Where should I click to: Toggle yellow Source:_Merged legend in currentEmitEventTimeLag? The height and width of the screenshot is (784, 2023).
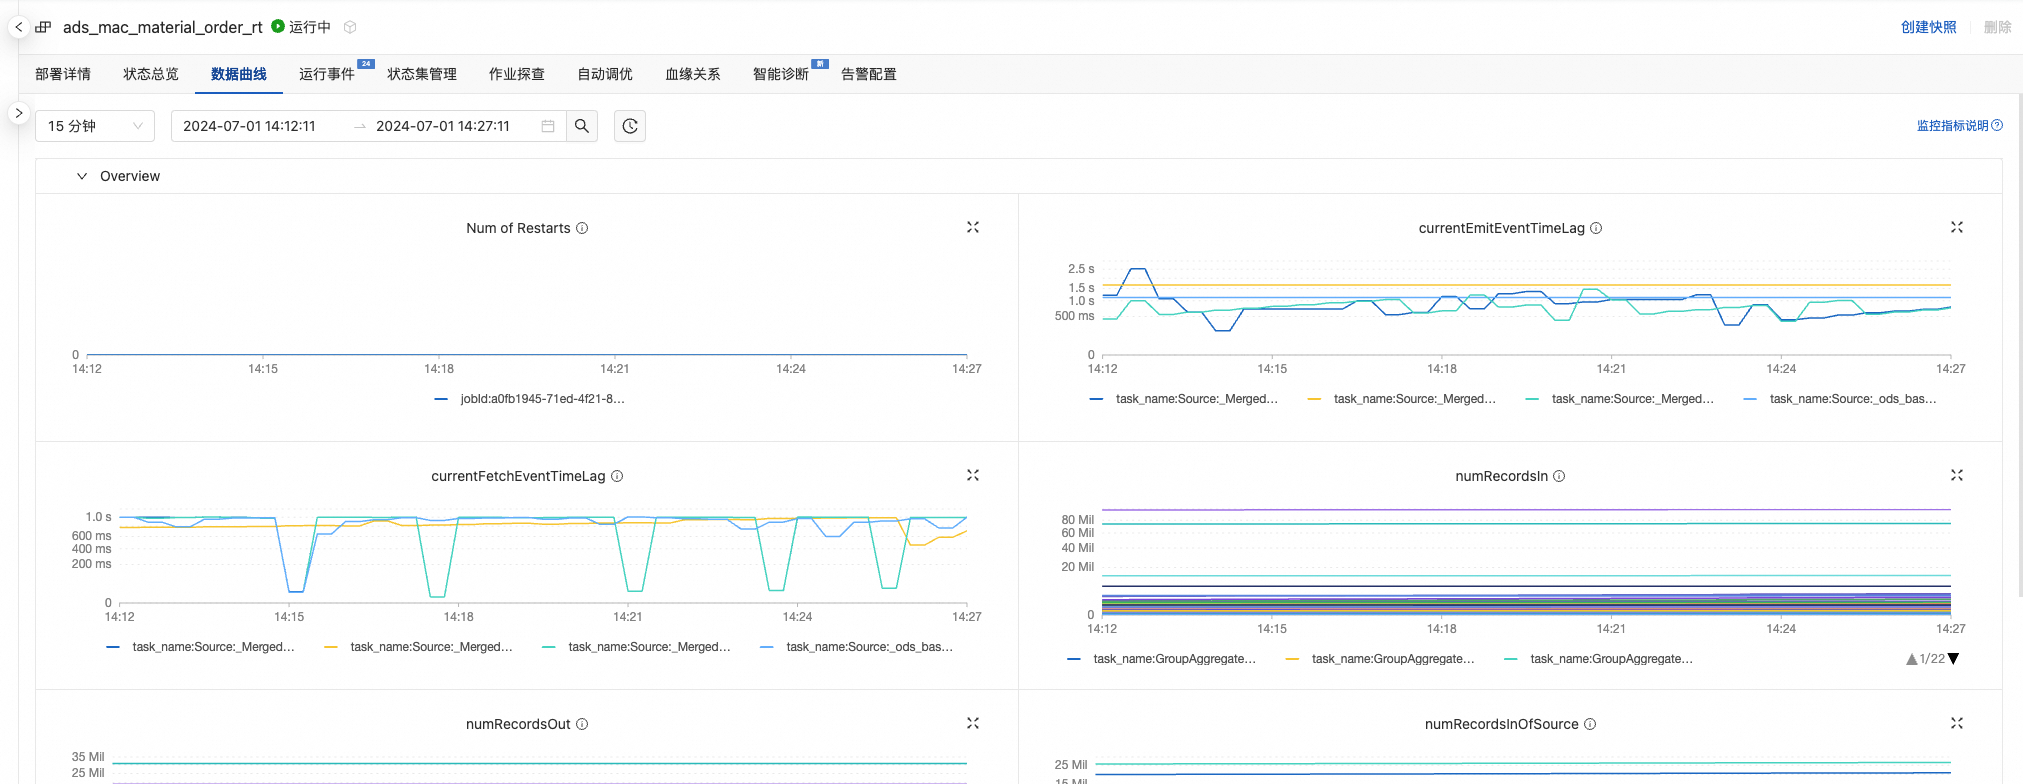click(1402, 399)
